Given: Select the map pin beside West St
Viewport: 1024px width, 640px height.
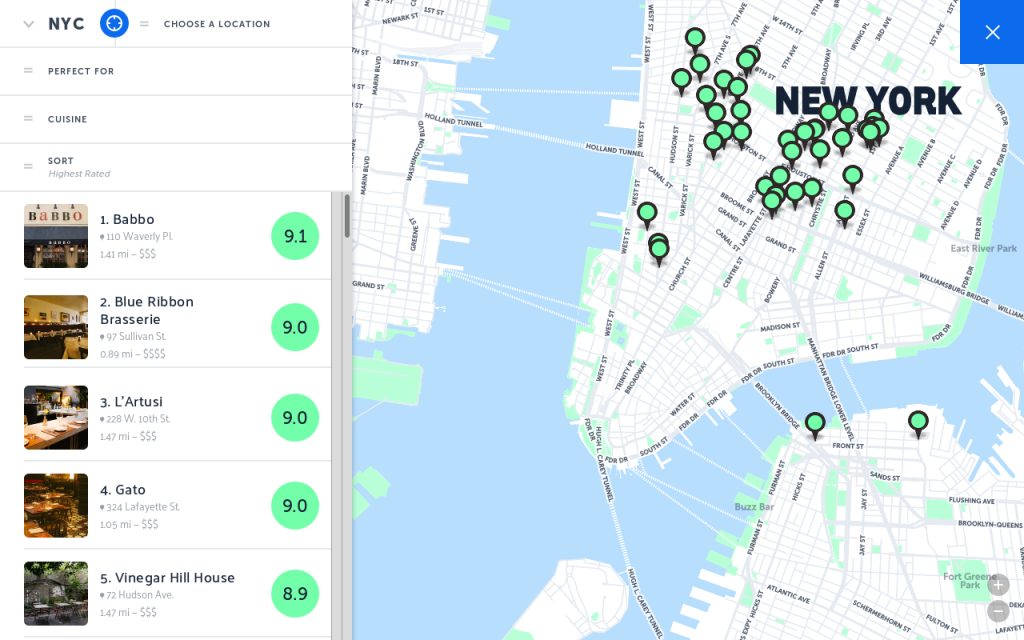Looking at the screenshot, I should [x=647, y=213].
